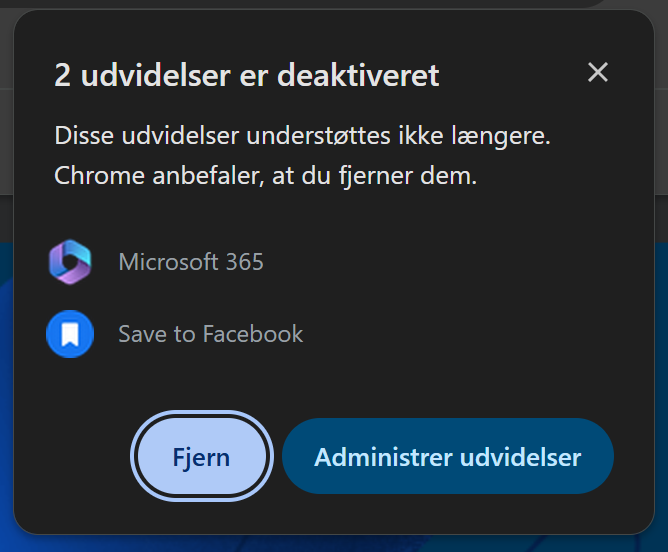Click the word "Microsoft" in the extension list
The image size is (668, 552).
[169, 262]
